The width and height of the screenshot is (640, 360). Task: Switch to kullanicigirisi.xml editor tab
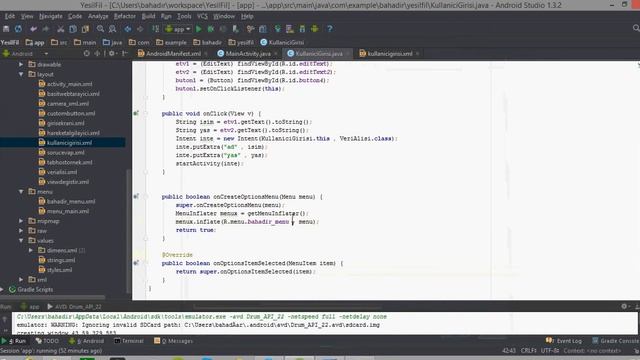389,53
